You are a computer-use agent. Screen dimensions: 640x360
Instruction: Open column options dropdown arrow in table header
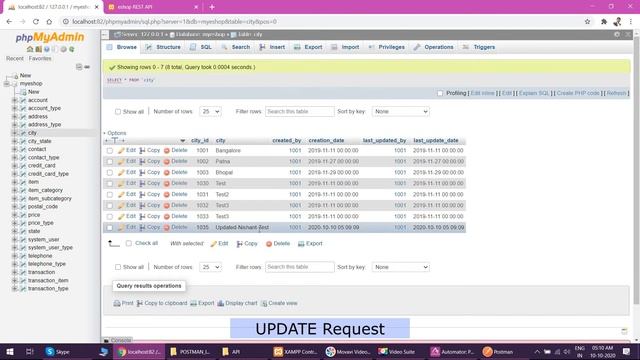[x=182, y=140]
